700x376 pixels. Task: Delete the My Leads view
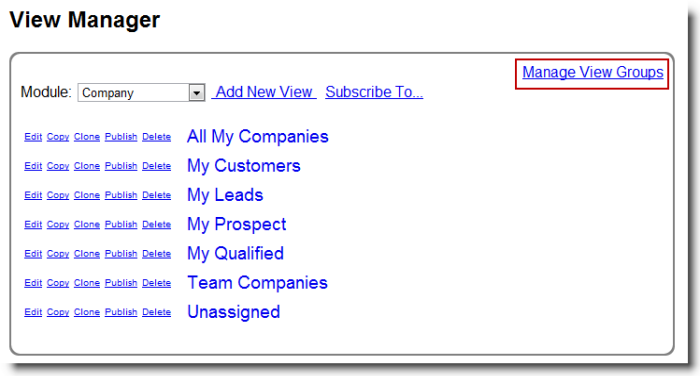(156, 196)
